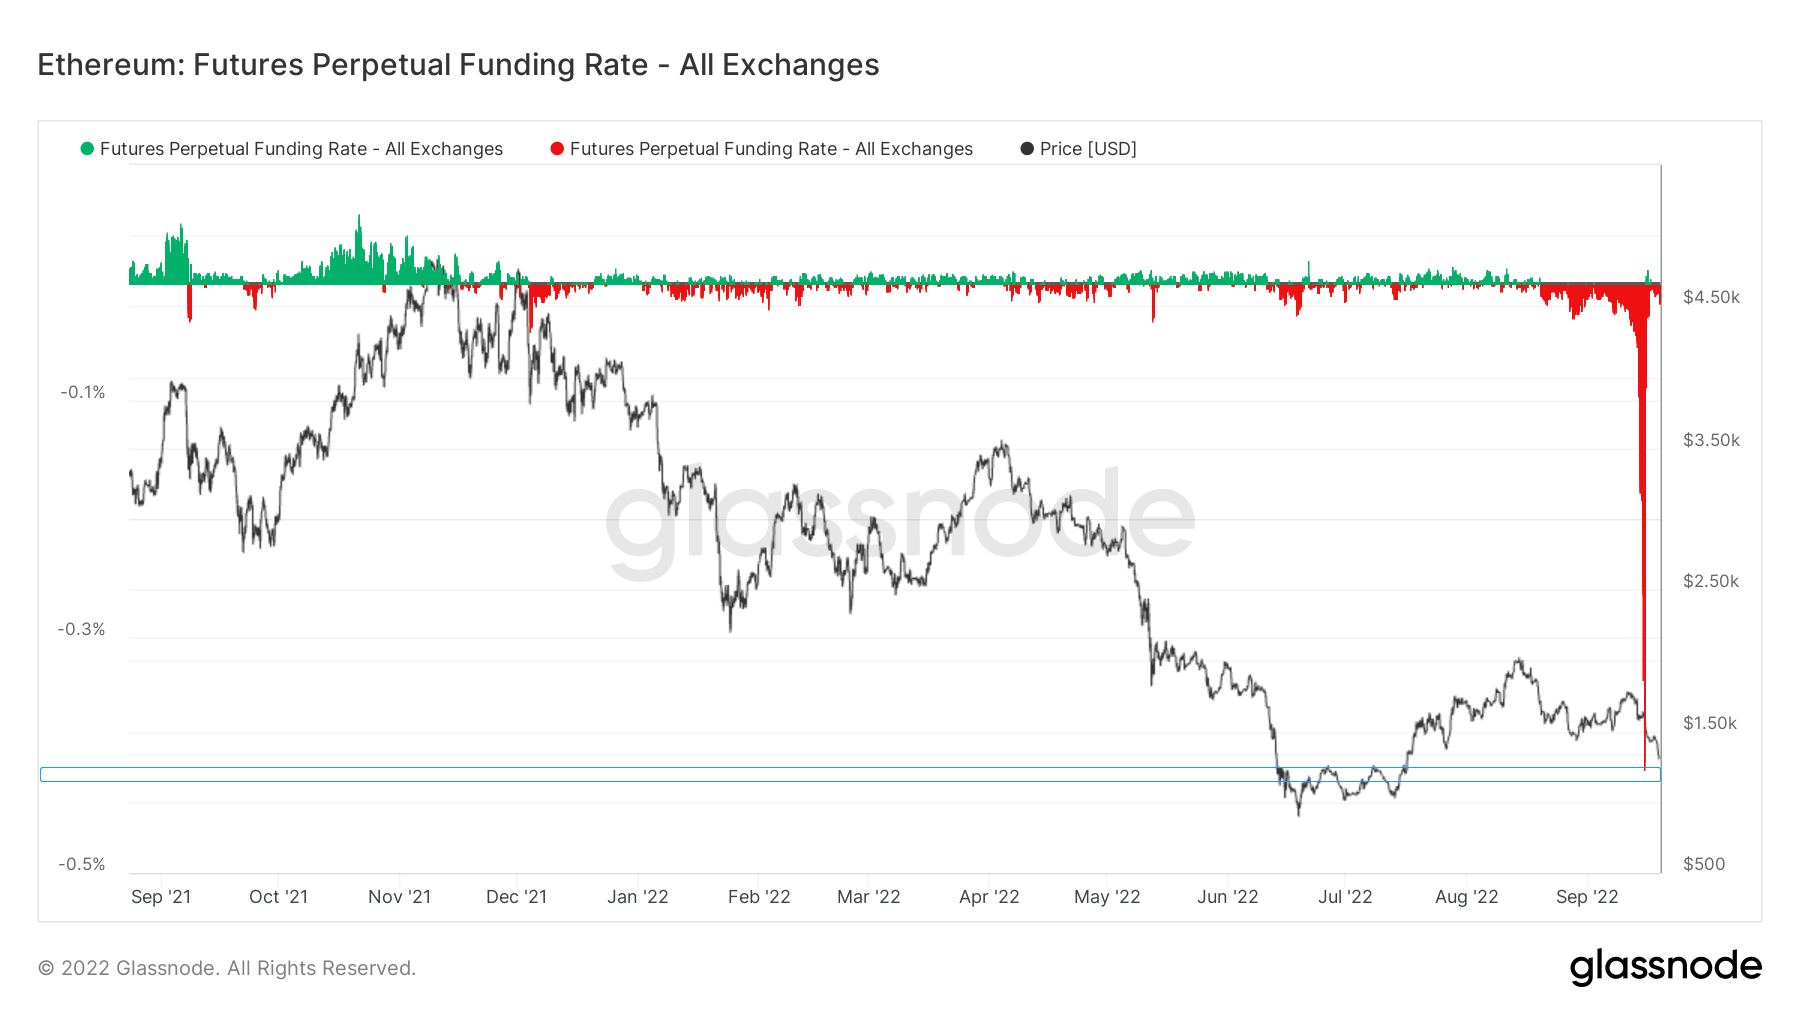
Task: Click the -0.1% left axis label
Action: pos(82,392)
